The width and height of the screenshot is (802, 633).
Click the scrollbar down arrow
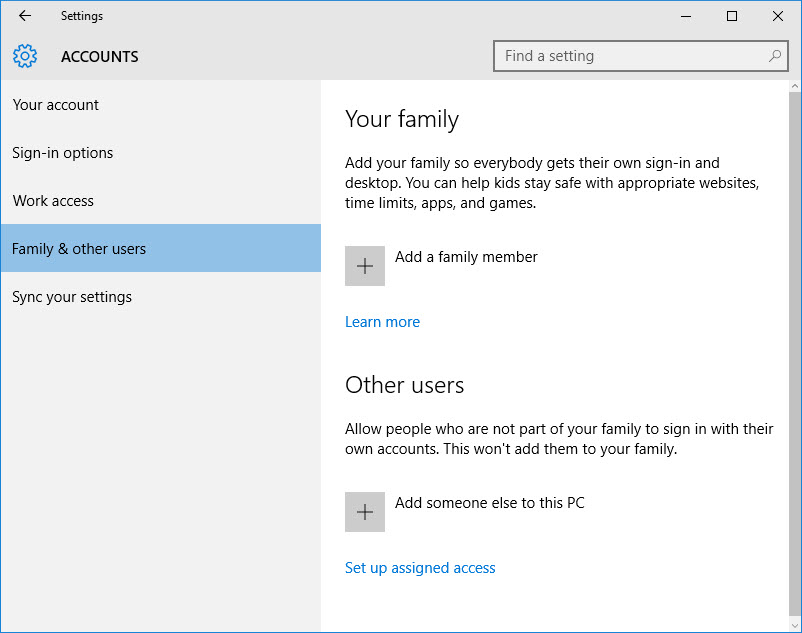pyautogui.click(x=794, y=625)
